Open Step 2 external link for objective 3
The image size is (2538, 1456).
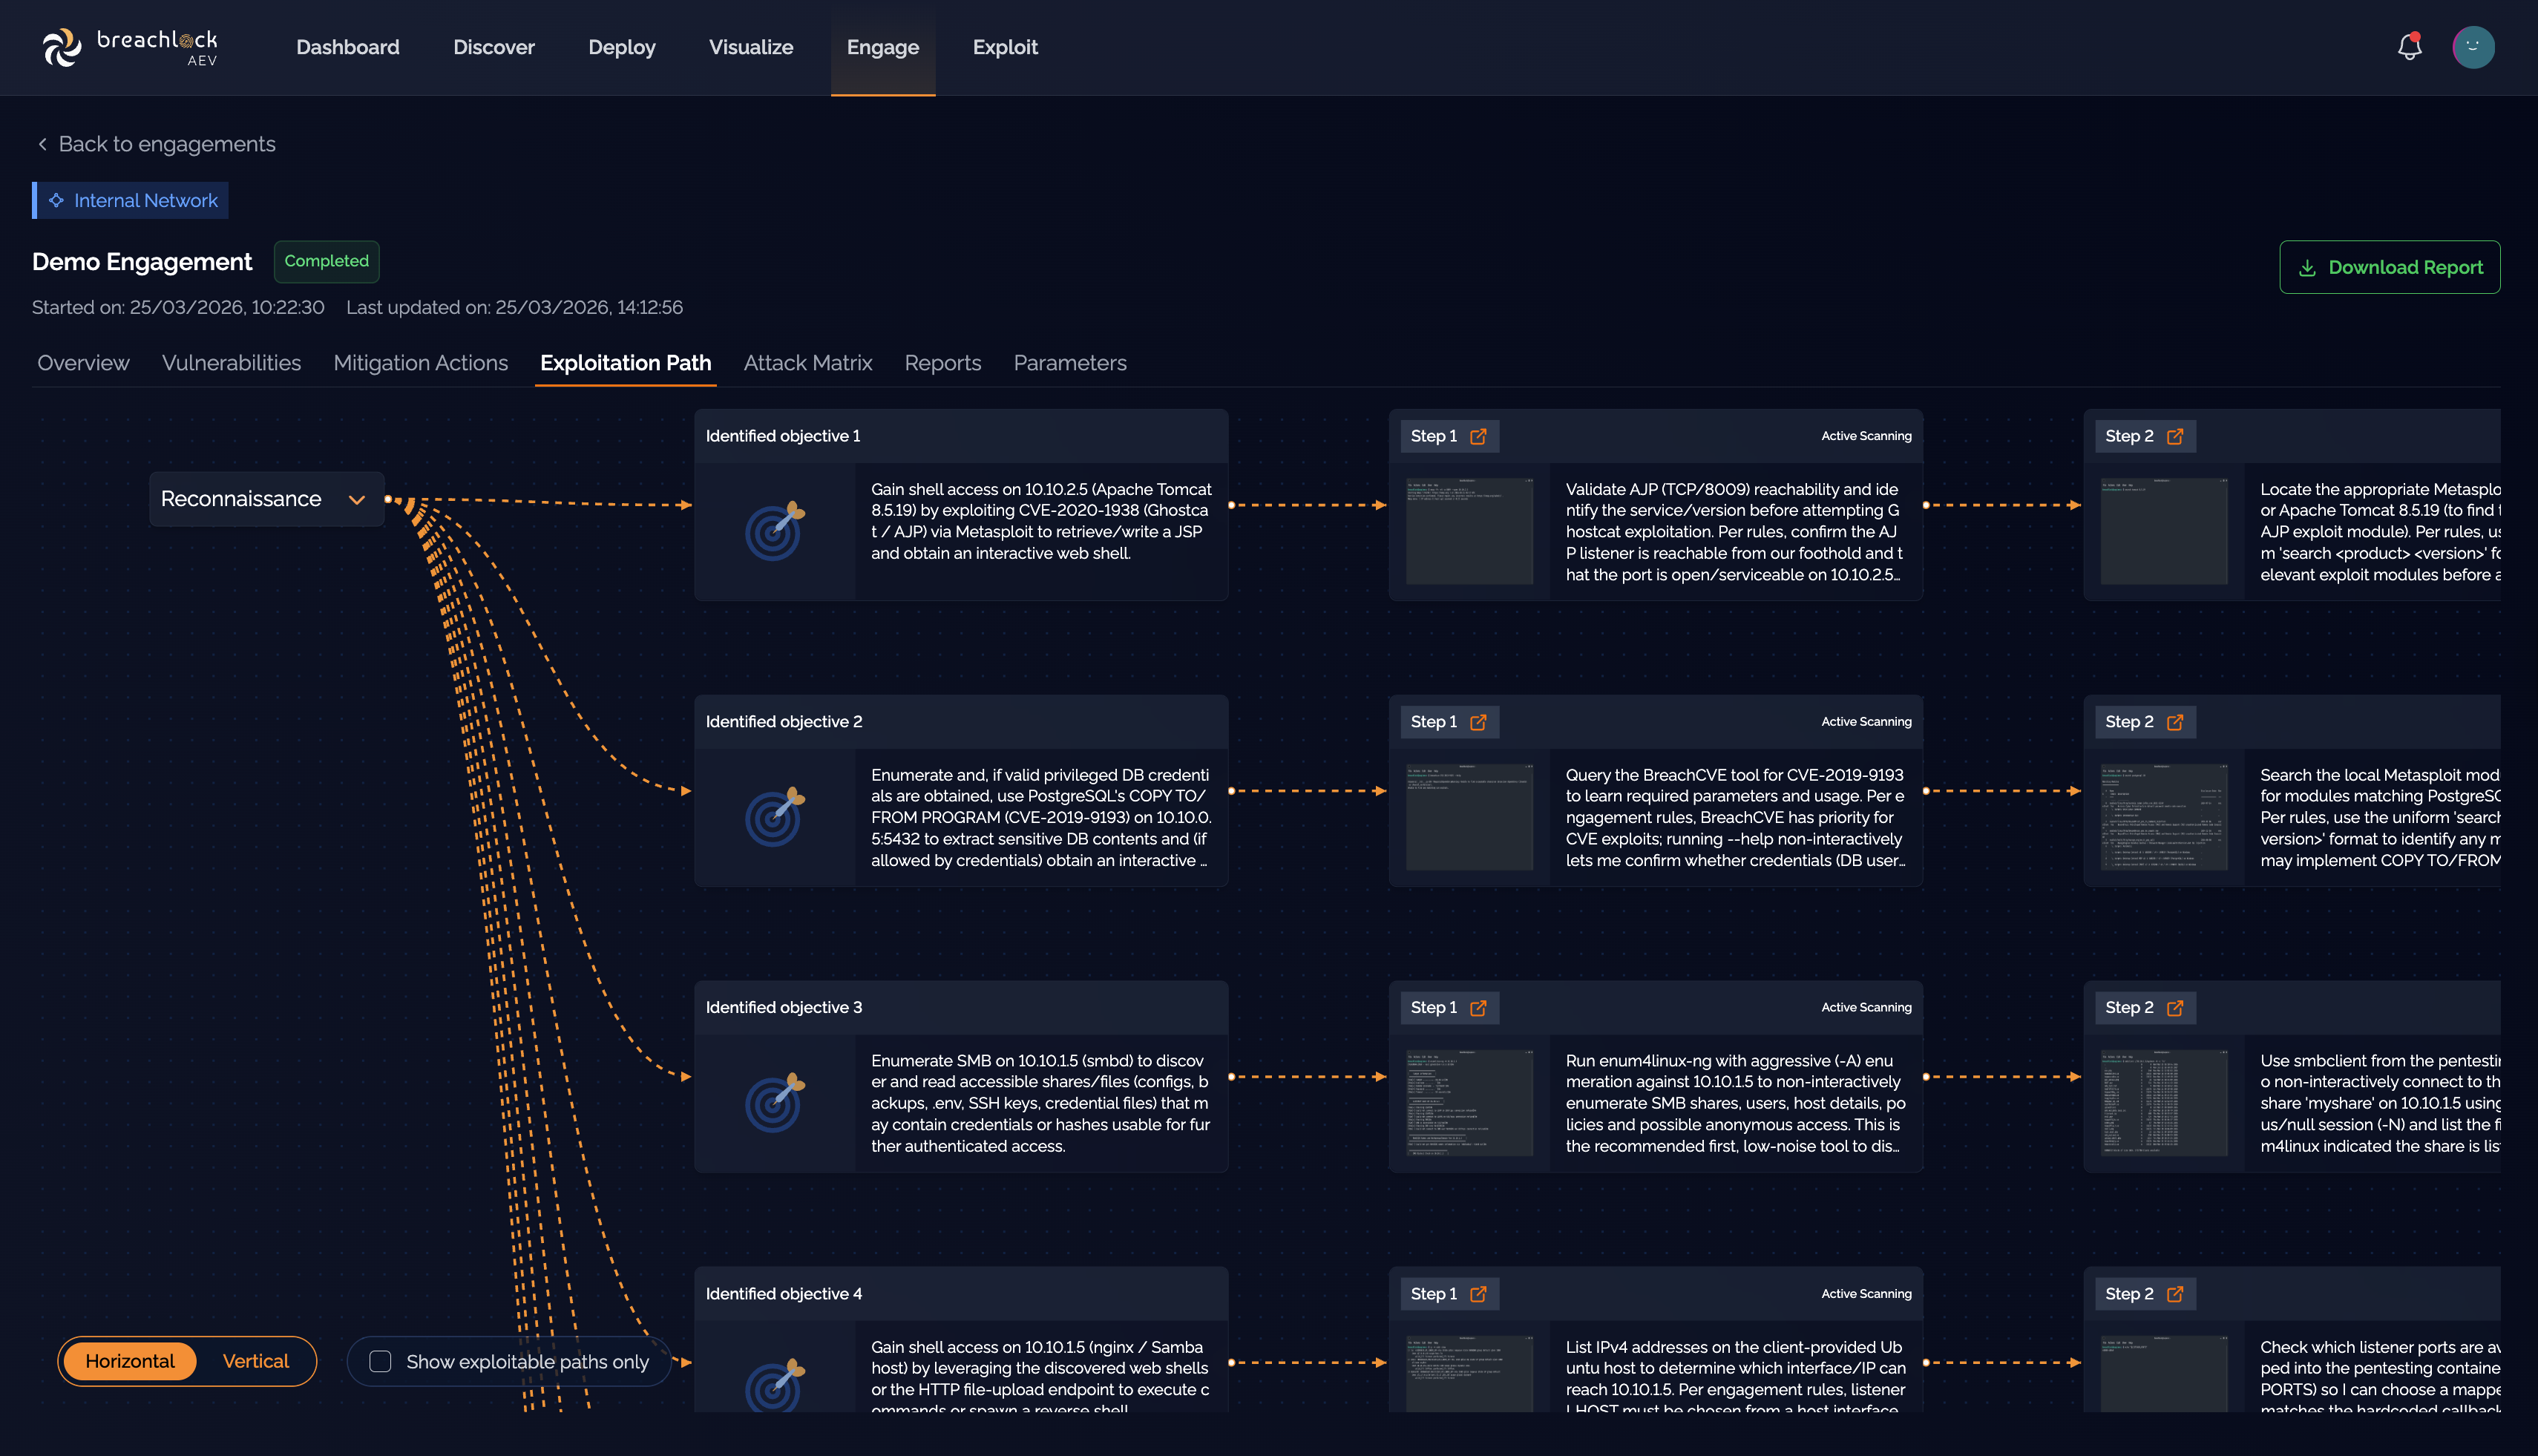pyautogui.click(x=2174, y=1008)
